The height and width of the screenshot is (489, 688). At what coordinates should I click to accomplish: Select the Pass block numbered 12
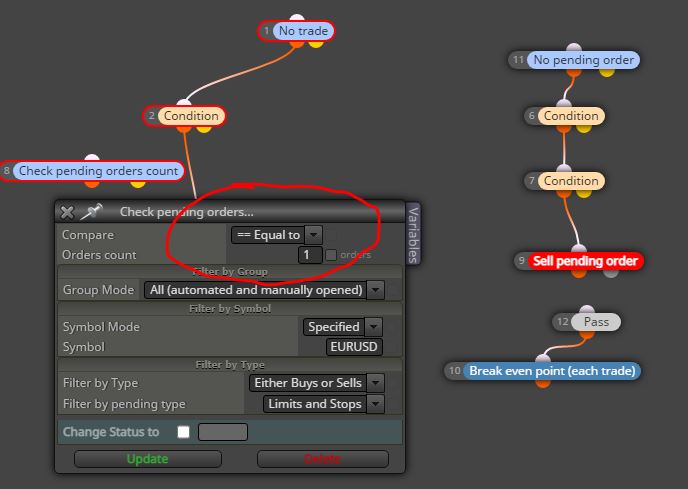click(x=596, y=322)
